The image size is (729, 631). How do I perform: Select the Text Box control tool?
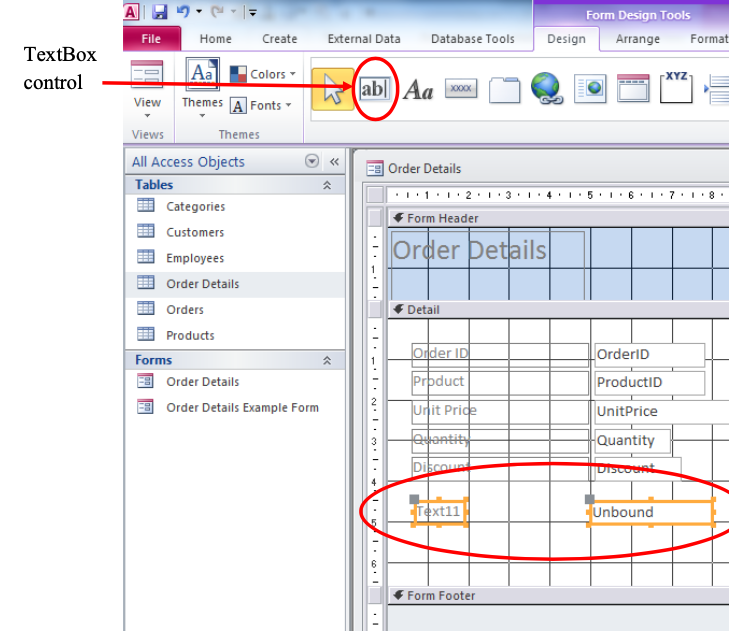click(x=374, y=89)
